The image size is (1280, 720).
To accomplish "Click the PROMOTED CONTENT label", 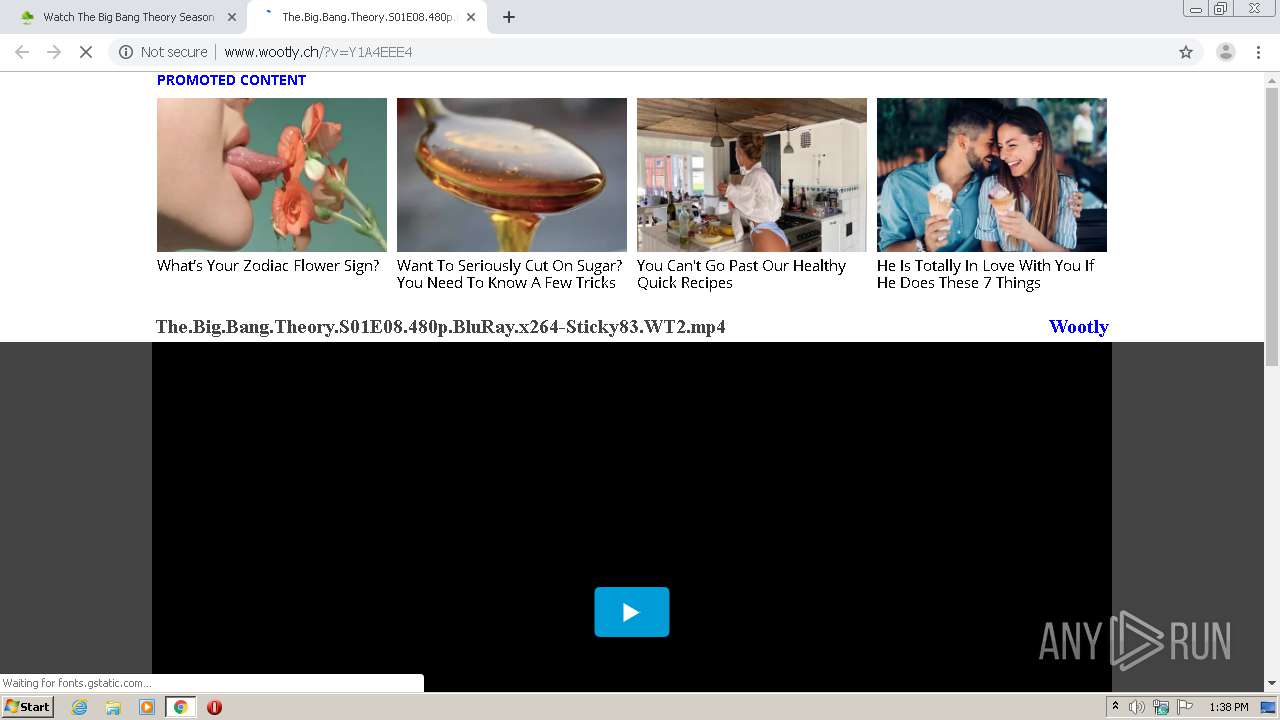I will click(231, 80).
